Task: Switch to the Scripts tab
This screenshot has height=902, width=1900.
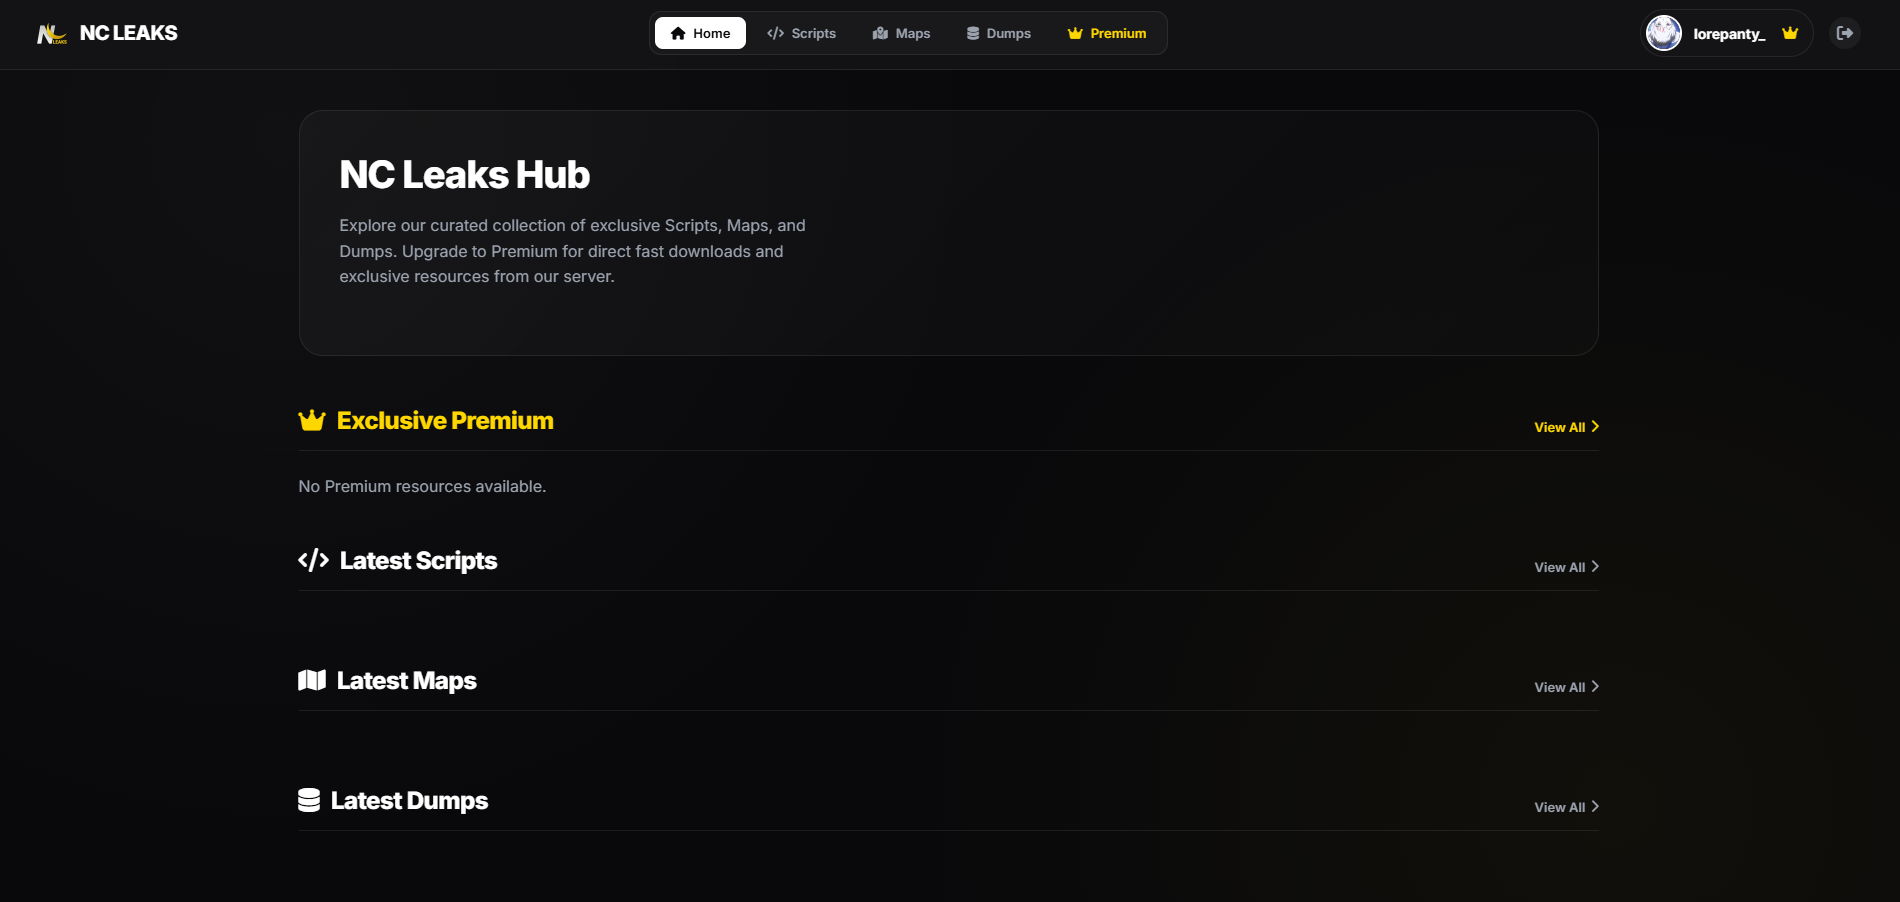Action: pos(812,33)
